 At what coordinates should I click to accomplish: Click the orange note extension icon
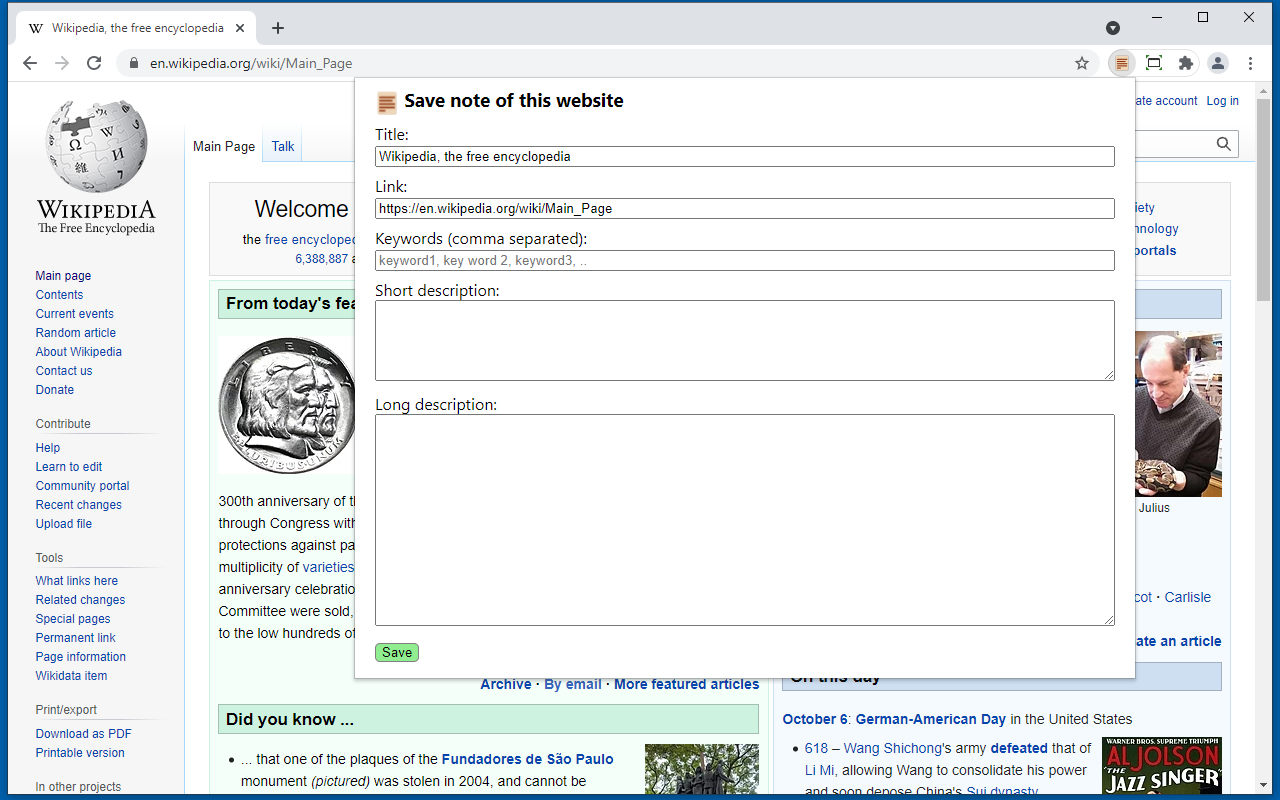(x=1121, y=62)
